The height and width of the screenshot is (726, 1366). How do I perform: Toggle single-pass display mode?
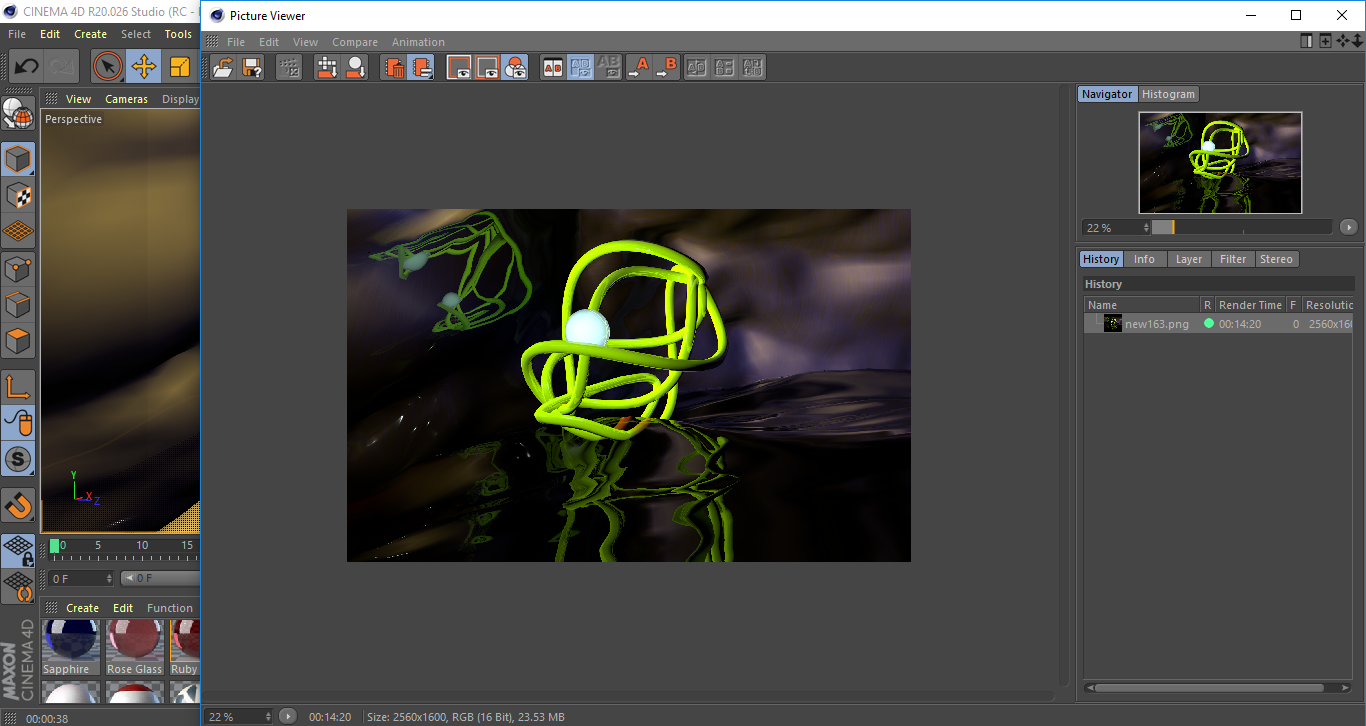[x=487, y=67]
